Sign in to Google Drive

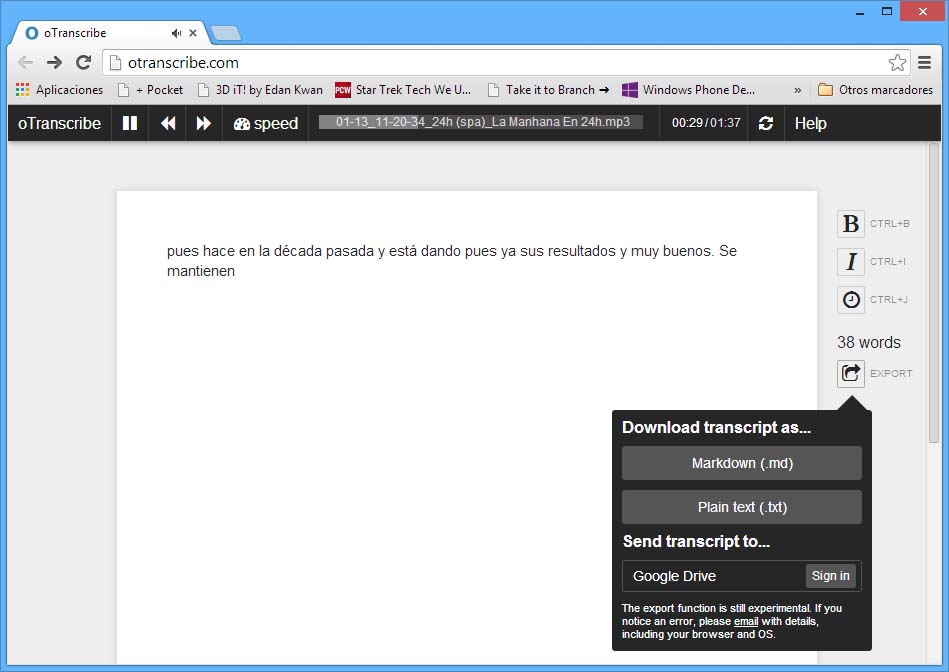(x=830, y=576)
